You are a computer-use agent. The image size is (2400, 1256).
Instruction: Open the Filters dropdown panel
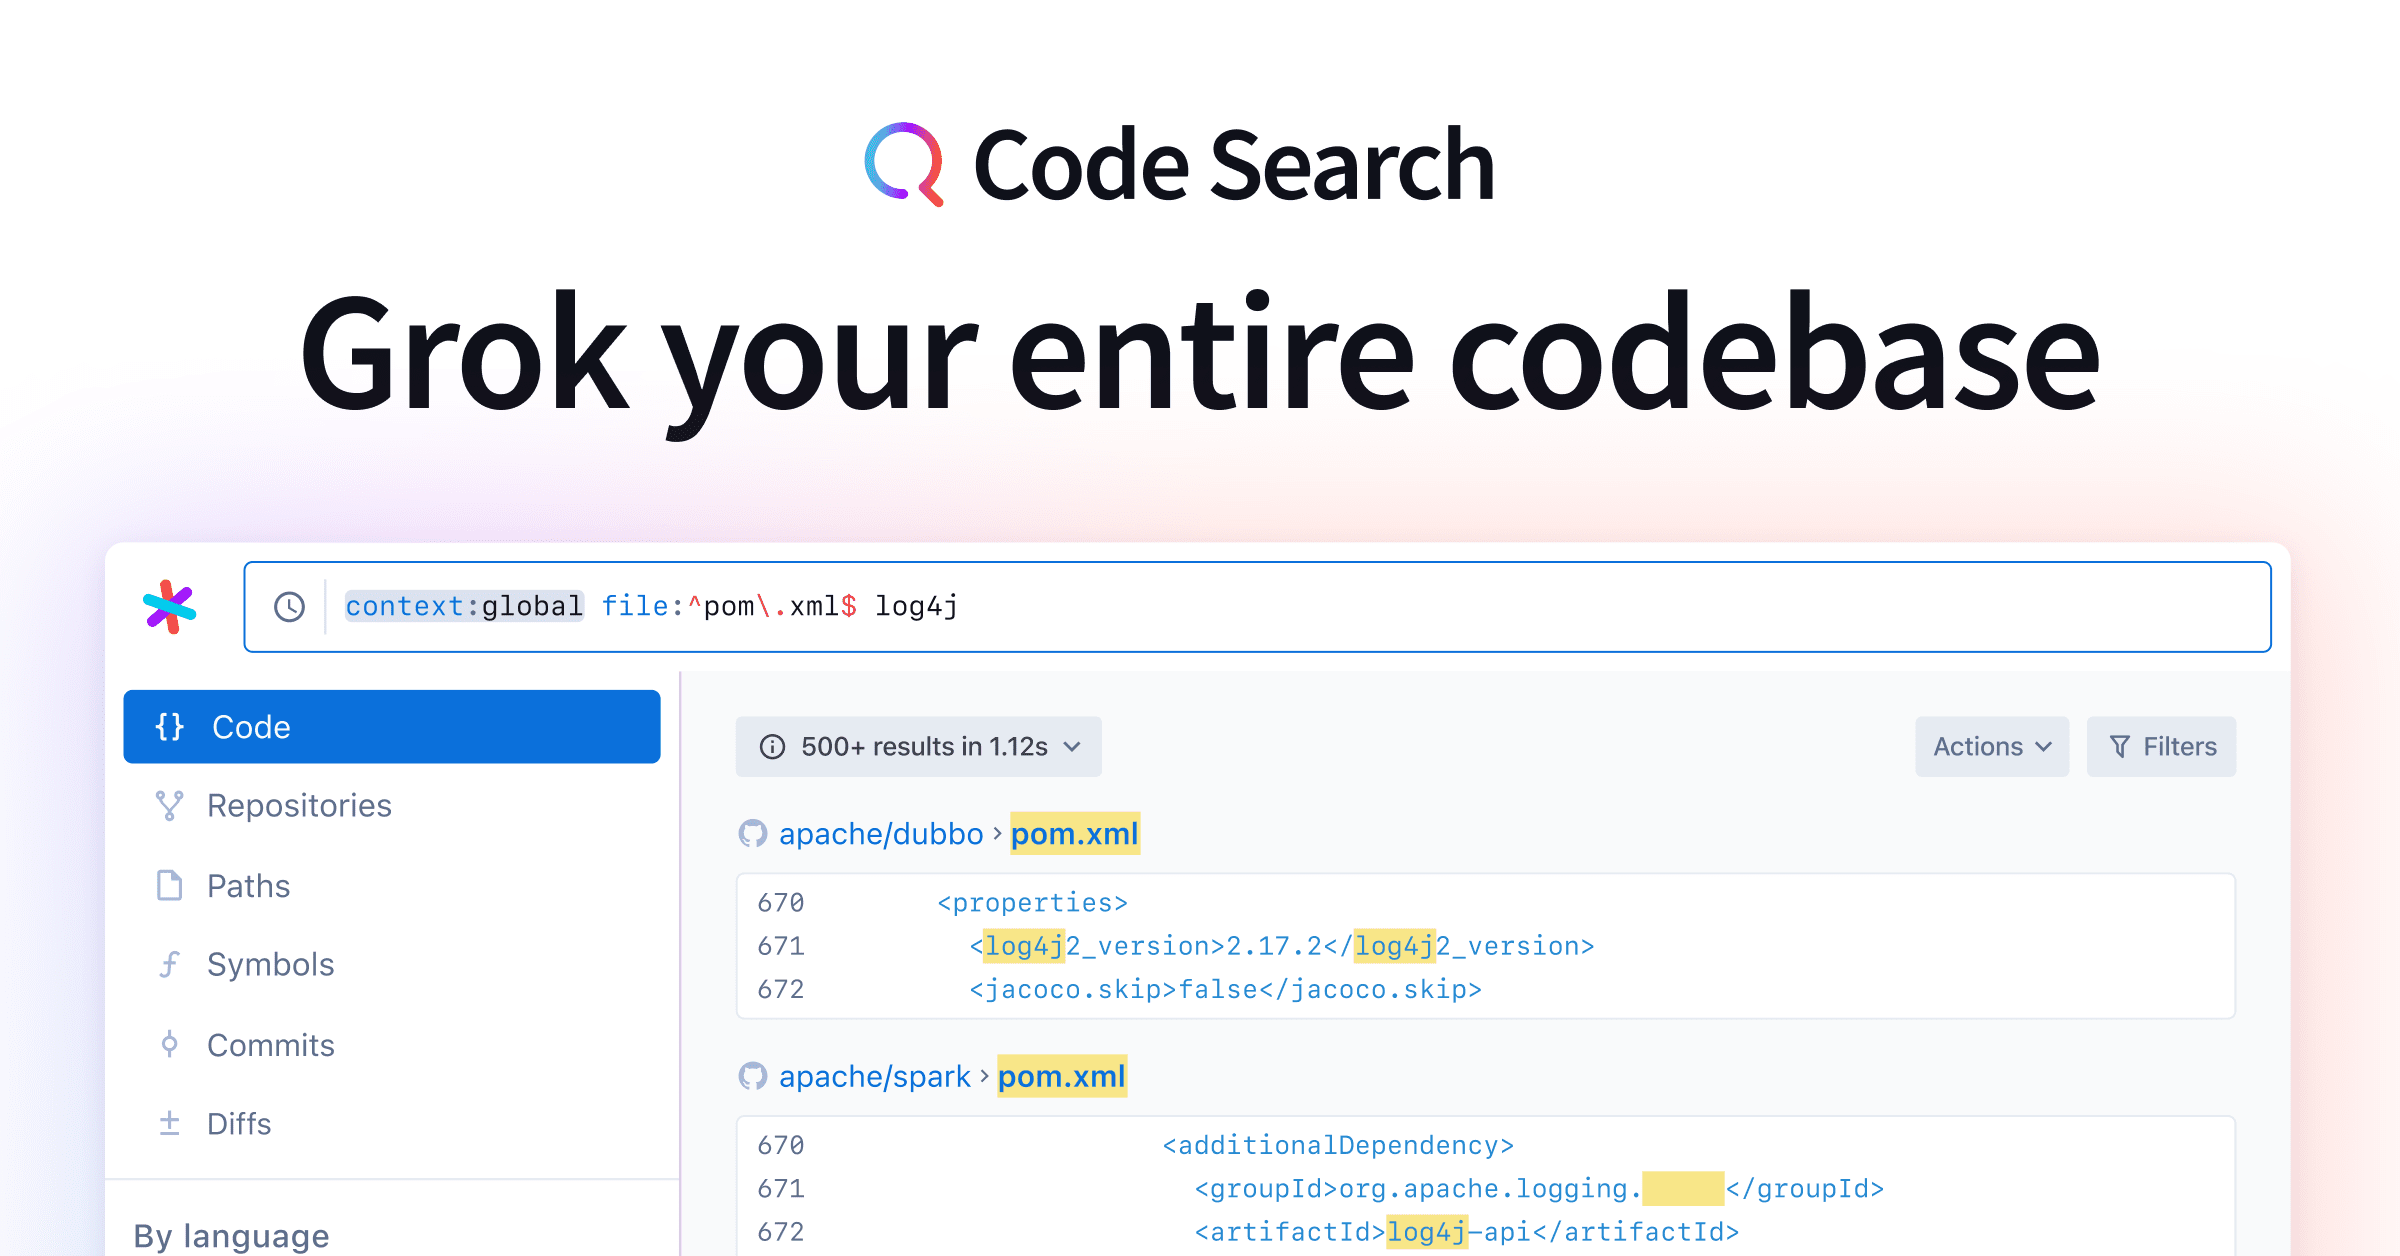pos(2163,746)
